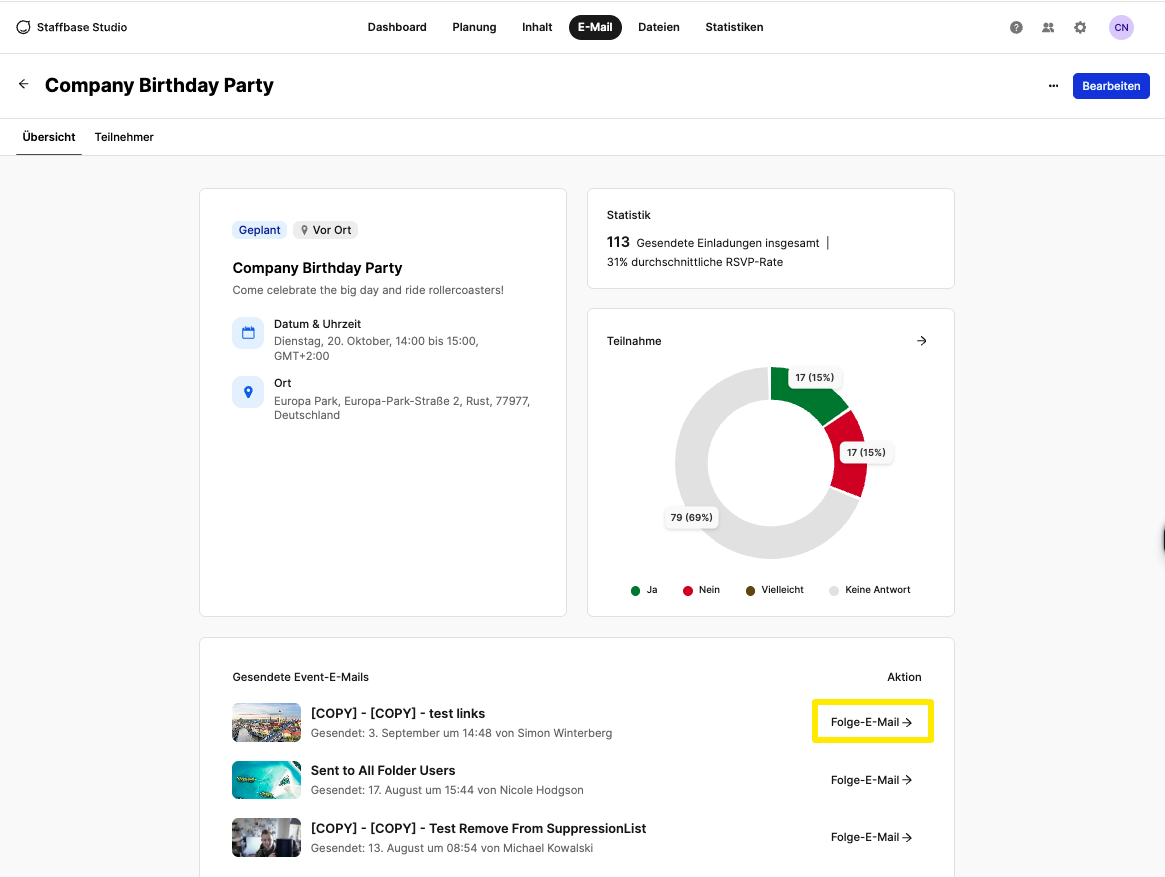
Task: Open Dateien in the top navigation
Action: tap(658, 27)
